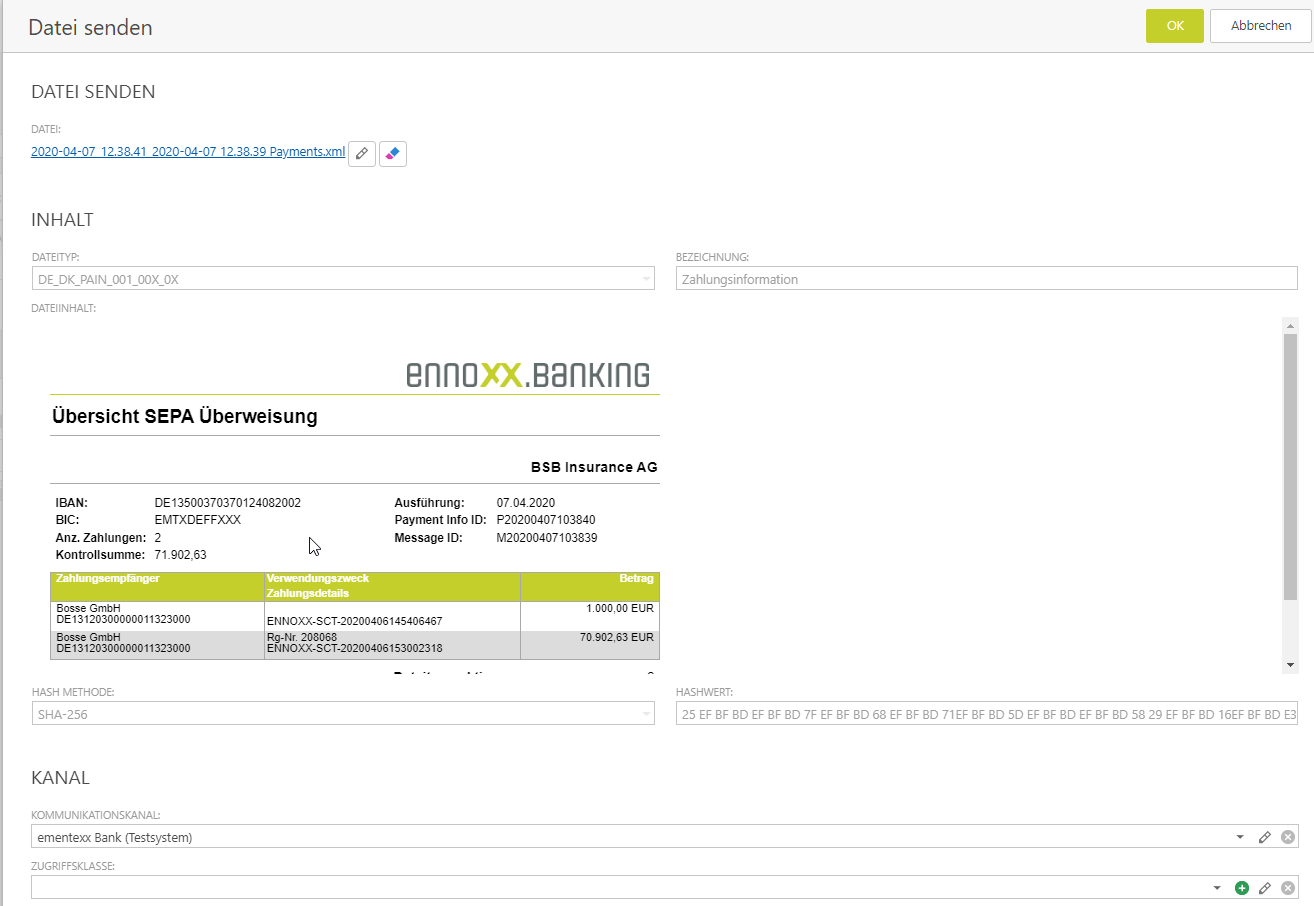Click the eraser icon to clear the file
Viewport: 1314px width, 906px height.
point(393,154)
